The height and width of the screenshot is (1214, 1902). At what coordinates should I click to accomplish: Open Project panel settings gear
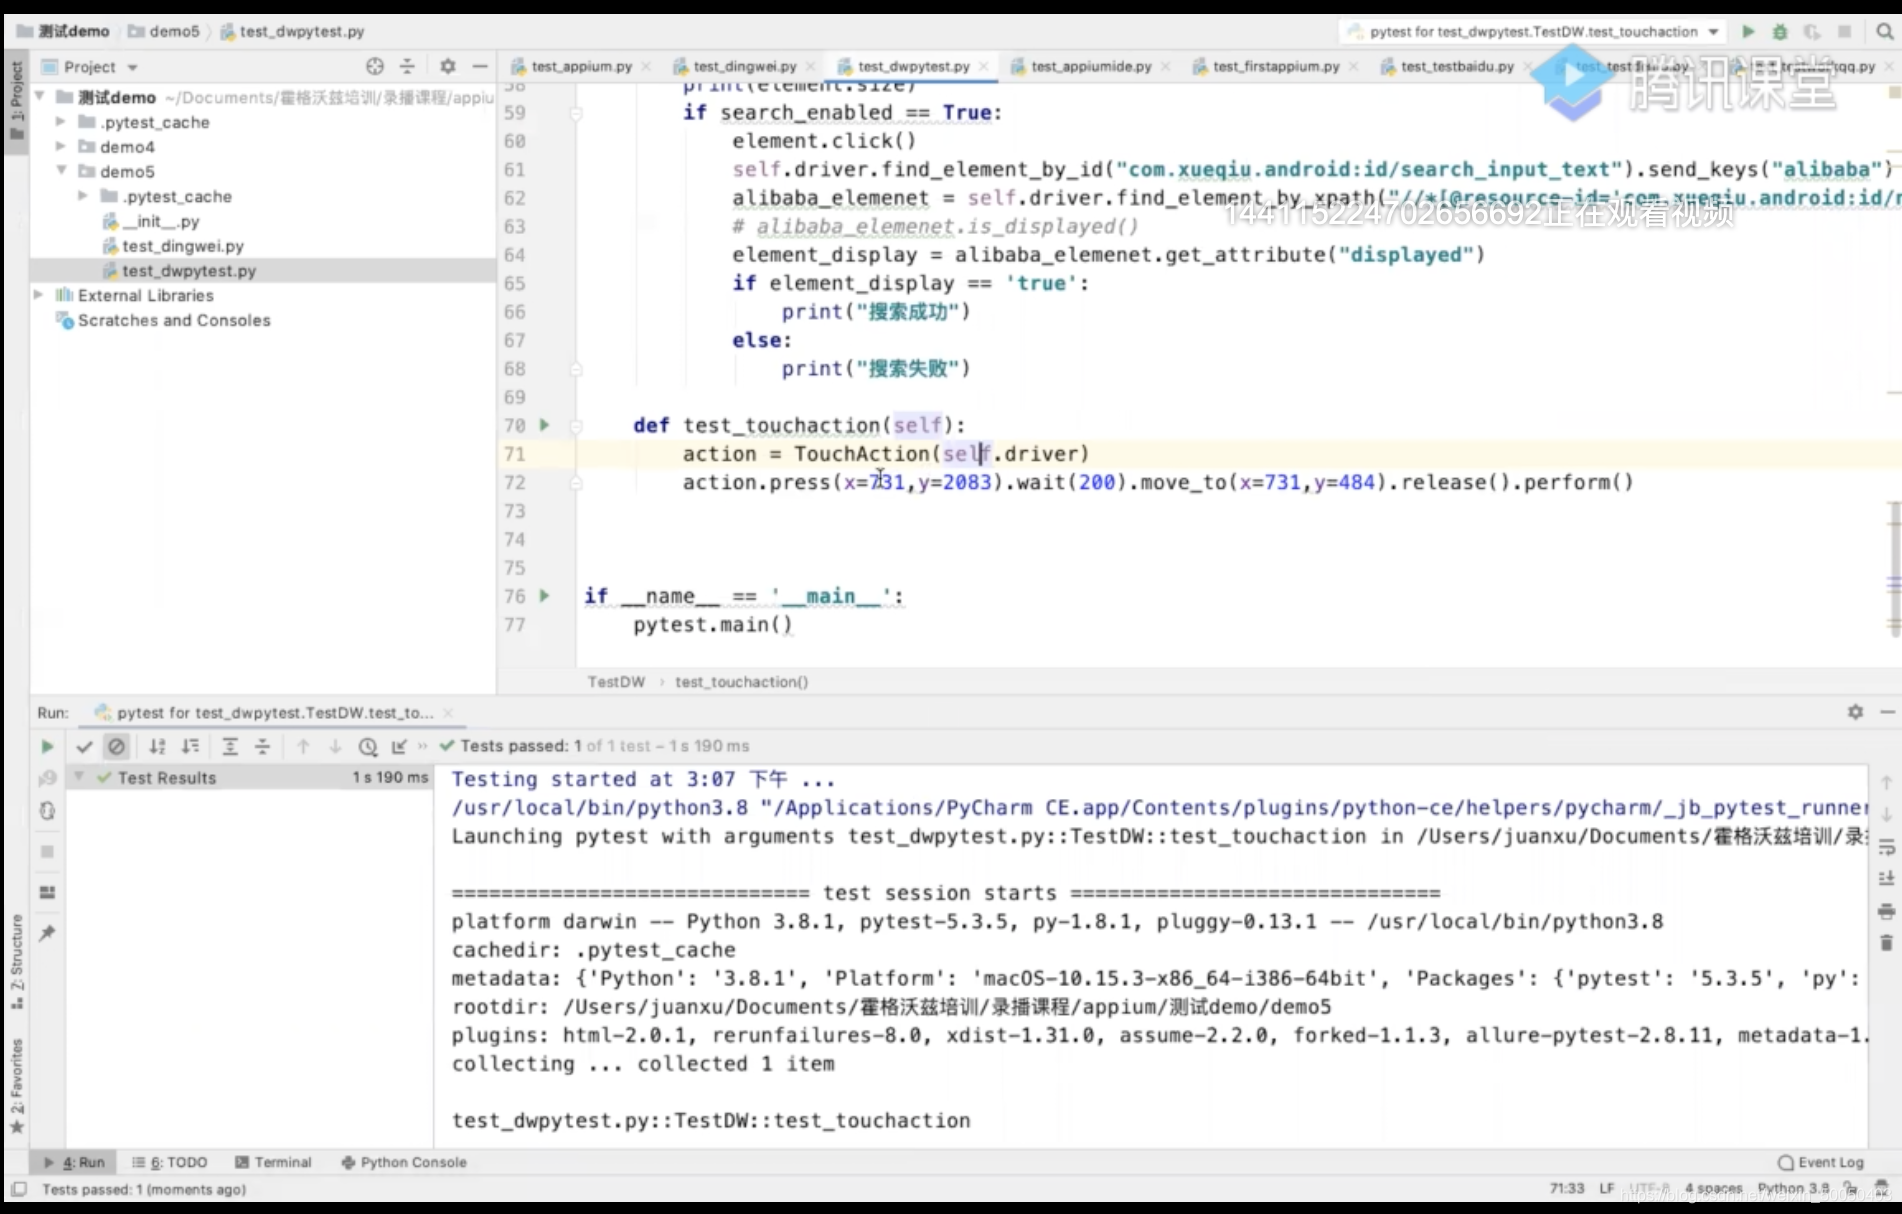(448, 67)
